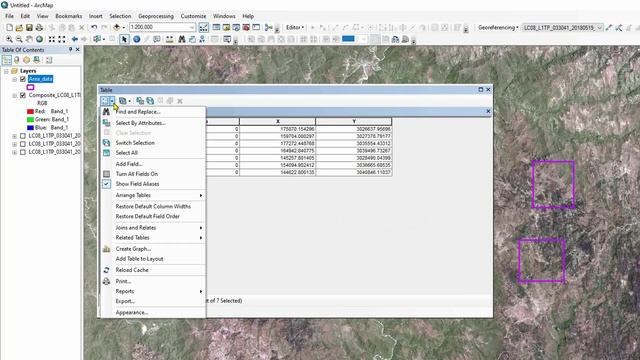
Task: Select the Zoom Out tool
Action: pos(19,39)
